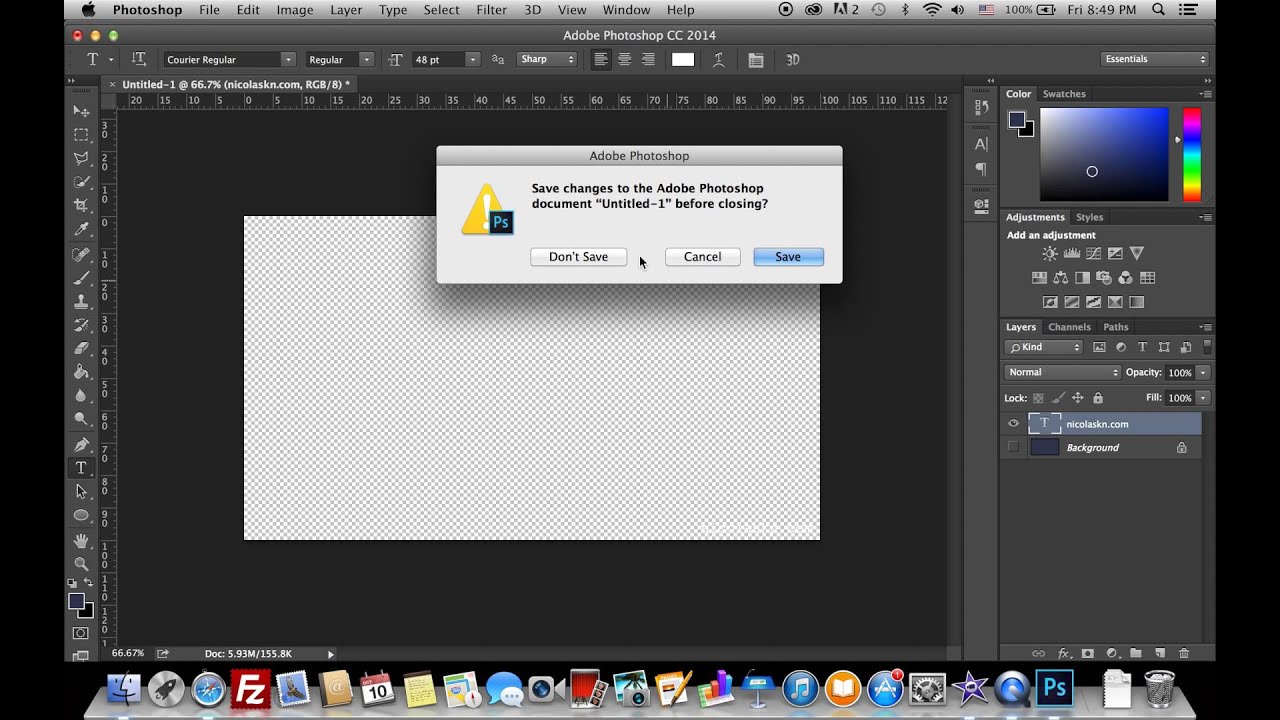Toggle lock transparent pixels
Viewport: 1280px width, 720px height.
tap(1038, 398)
